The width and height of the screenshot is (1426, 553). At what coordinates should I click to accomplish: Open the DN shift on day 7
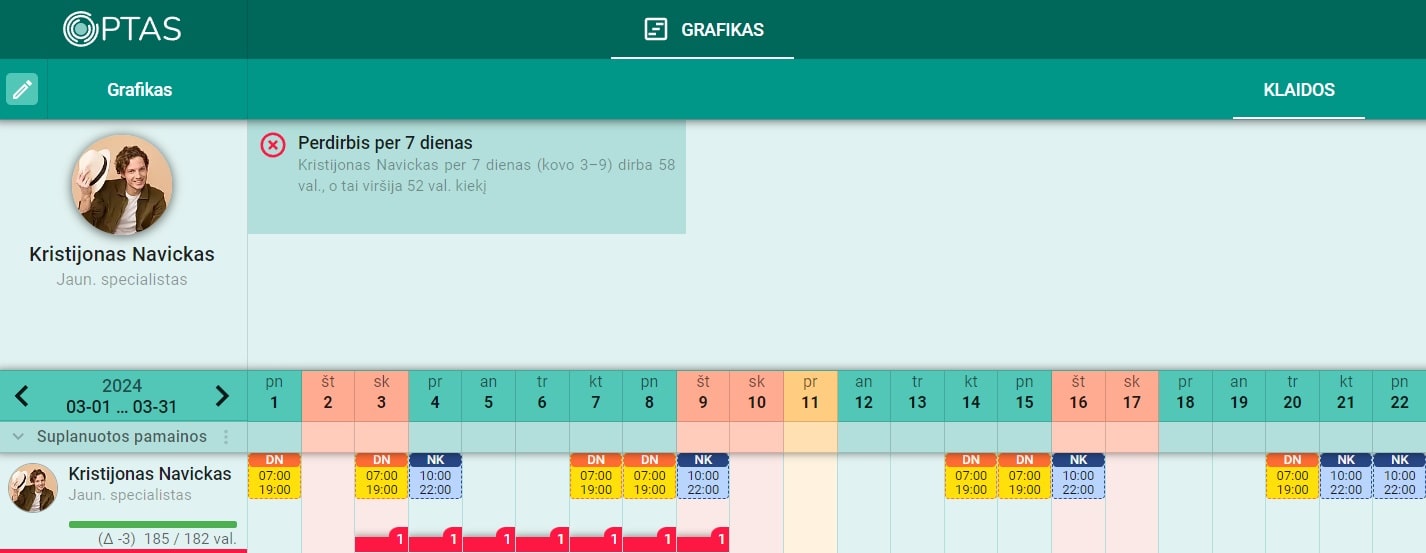click(x=596, y=476)
